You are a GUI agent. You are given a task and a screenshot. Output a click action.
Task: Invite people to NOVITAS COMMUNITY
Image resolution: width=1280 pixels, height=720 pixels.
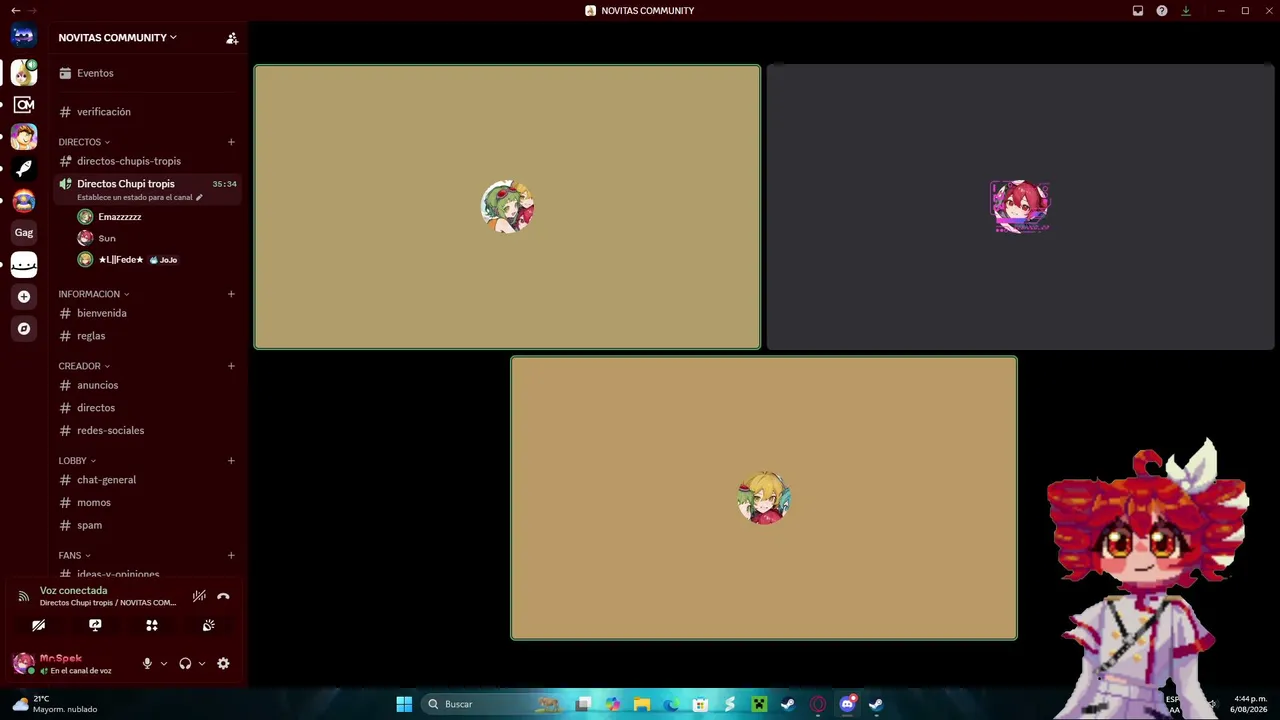(232, 38)
